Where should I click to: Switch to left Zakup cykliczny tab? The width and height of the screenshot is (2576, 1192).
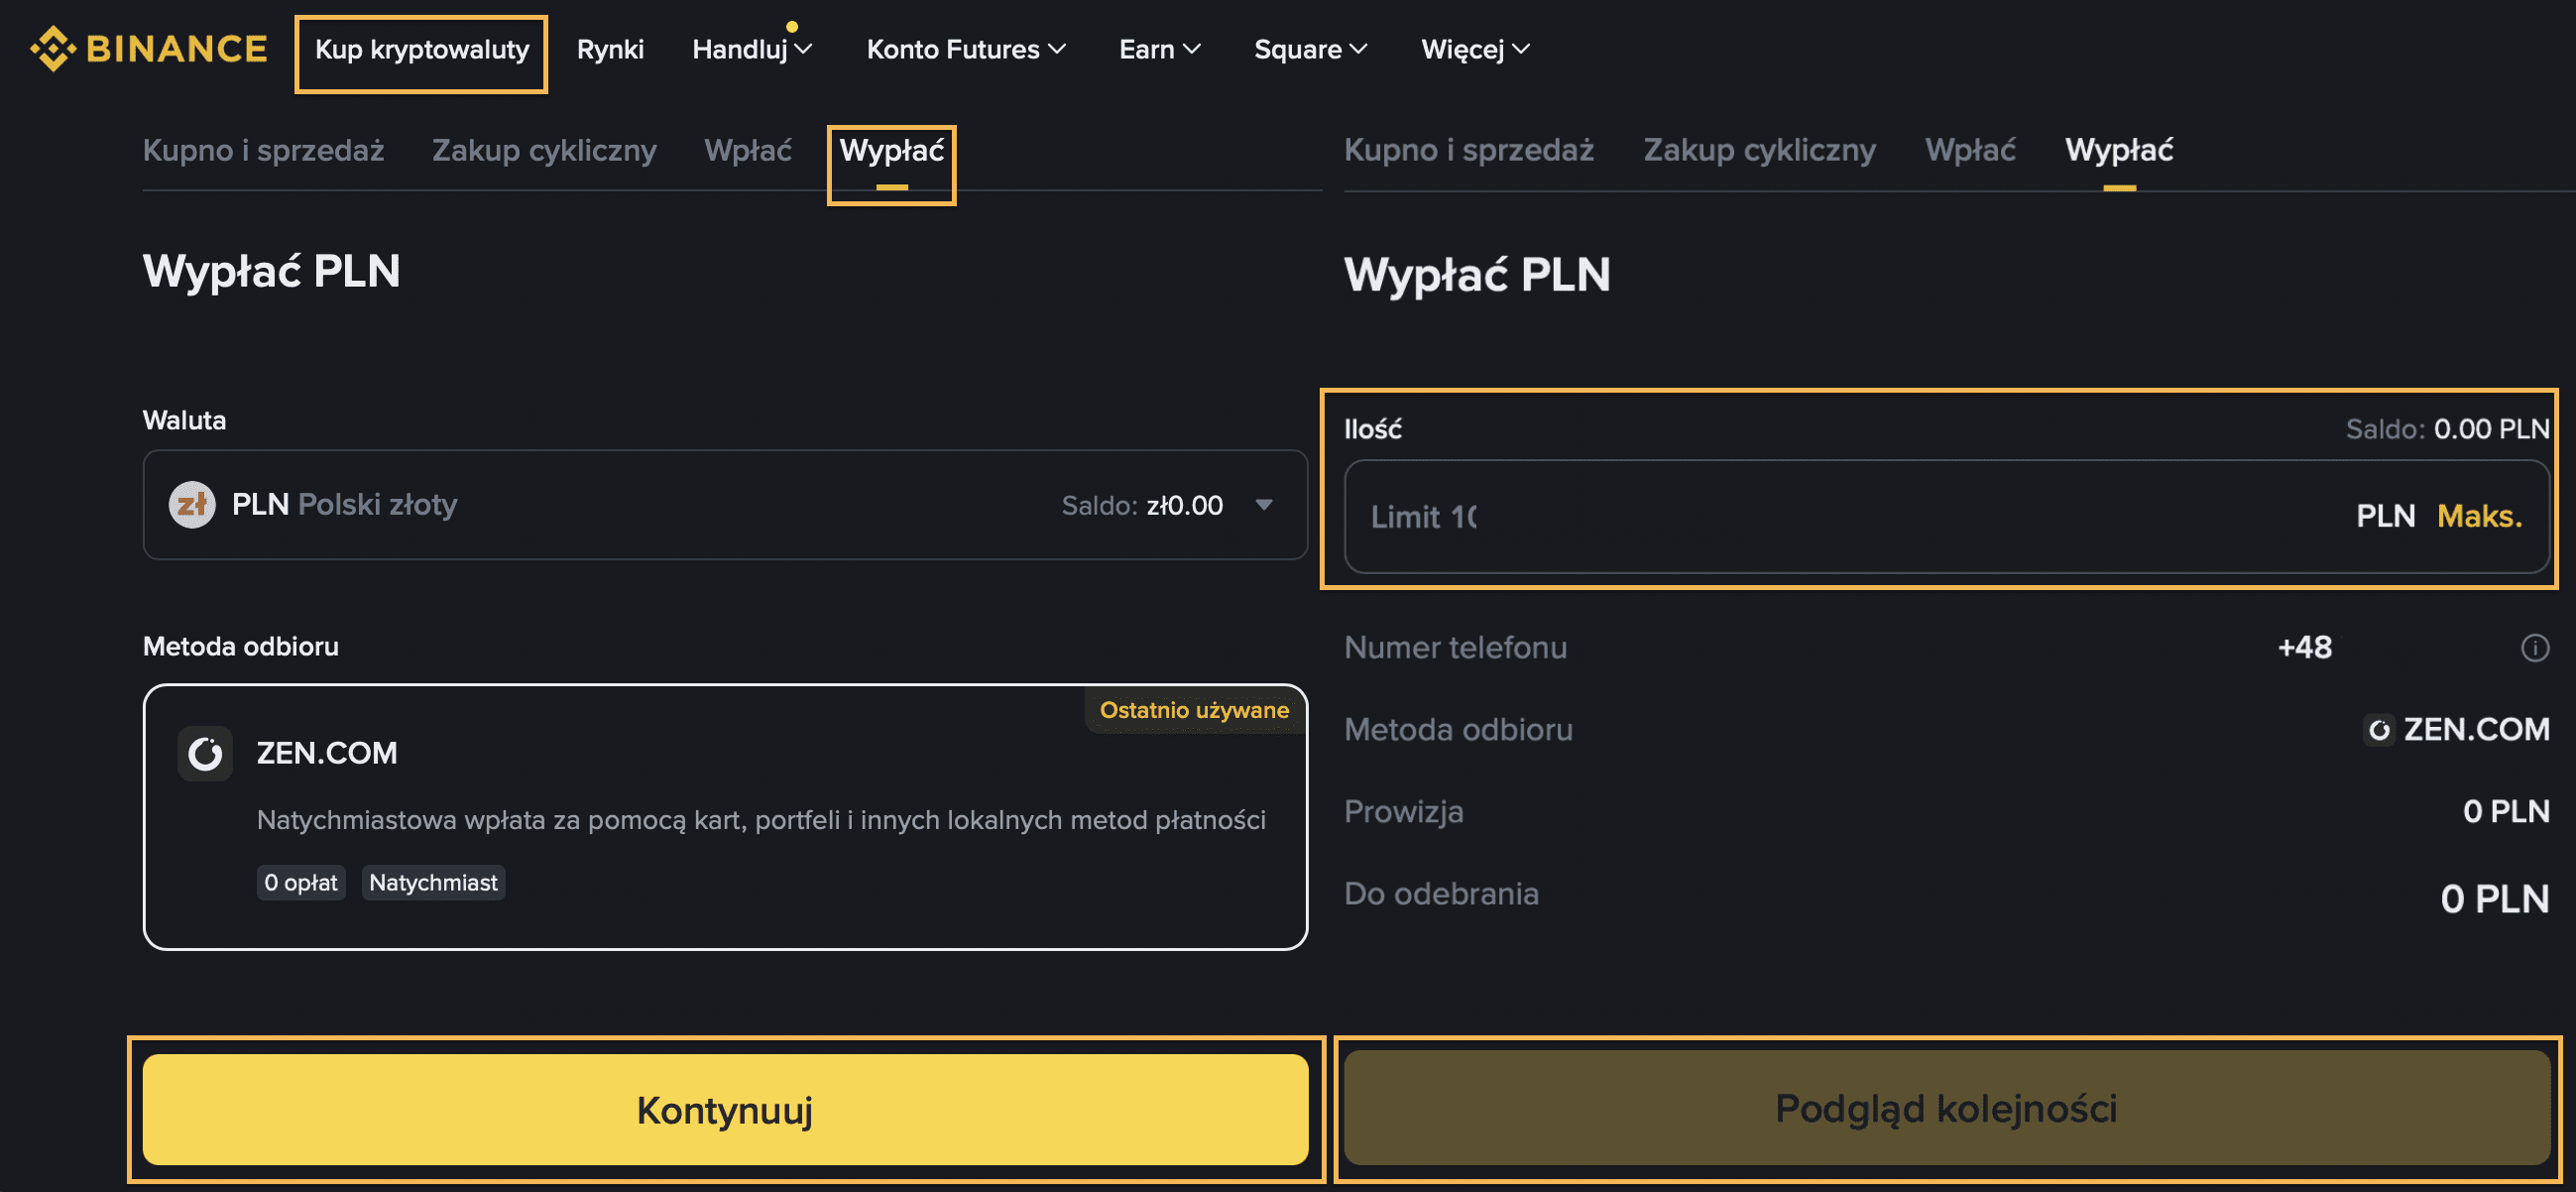click(x=544, y=150)
